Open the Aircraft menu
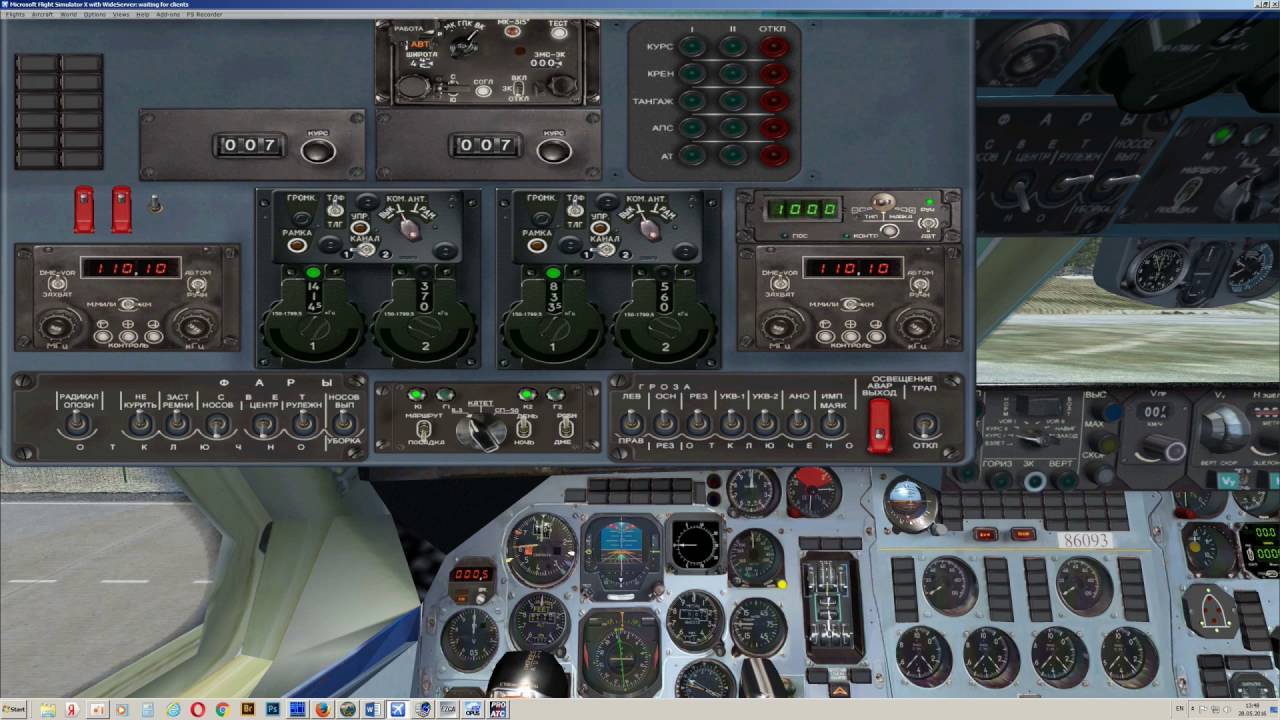The width and height of the screenshot is (1280, 720). (42, 14)
